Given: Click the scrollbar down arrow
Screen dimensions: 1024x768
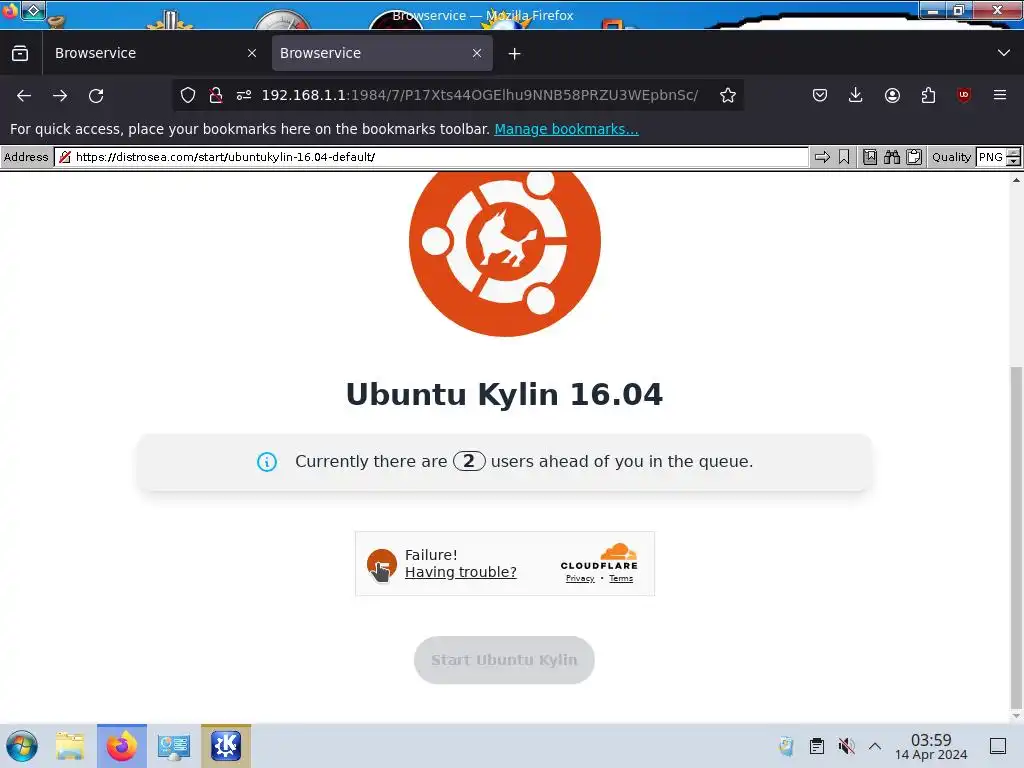Looking at the screenshot, I should coord(1016,716).
